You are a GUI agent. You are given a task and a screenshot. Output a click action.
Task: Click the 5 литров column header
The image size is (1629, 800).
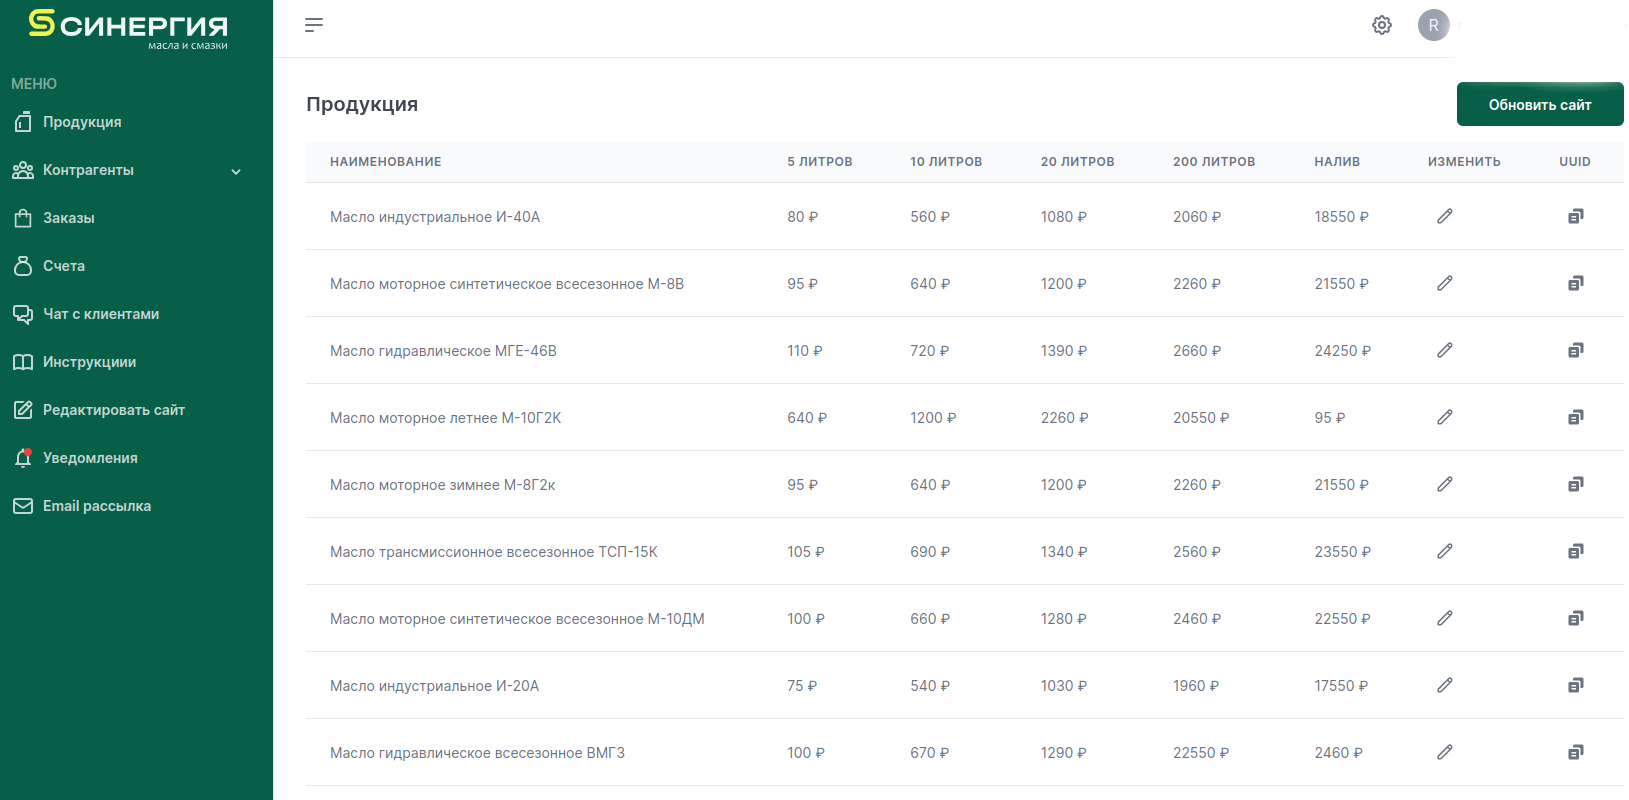(x=820, y=162)
